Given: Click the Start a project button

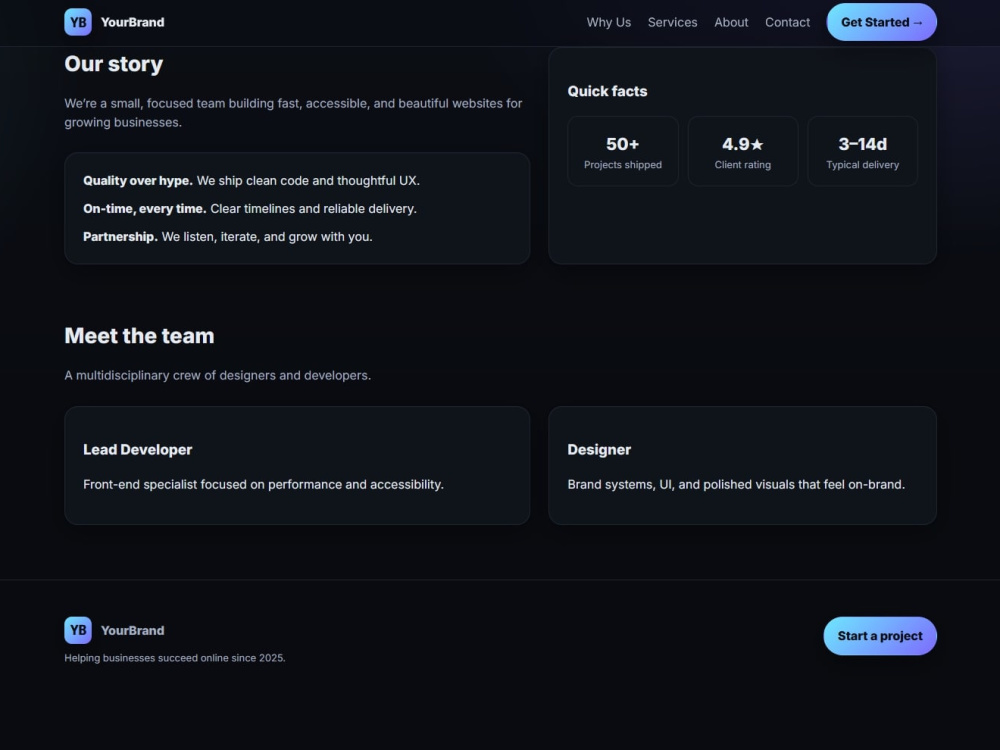Looking at the screenshot, I should coord(879,636).
